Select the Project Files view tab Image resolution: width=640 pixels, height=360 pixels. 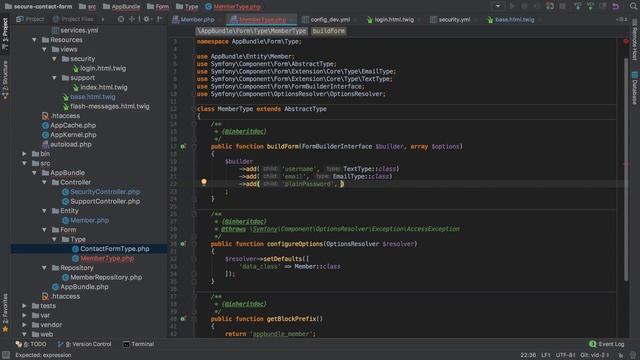coord(73,19)
